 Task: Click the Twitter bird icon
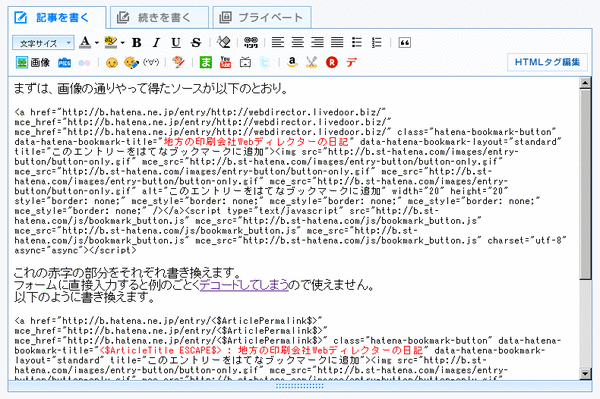(x=265, y=62)
